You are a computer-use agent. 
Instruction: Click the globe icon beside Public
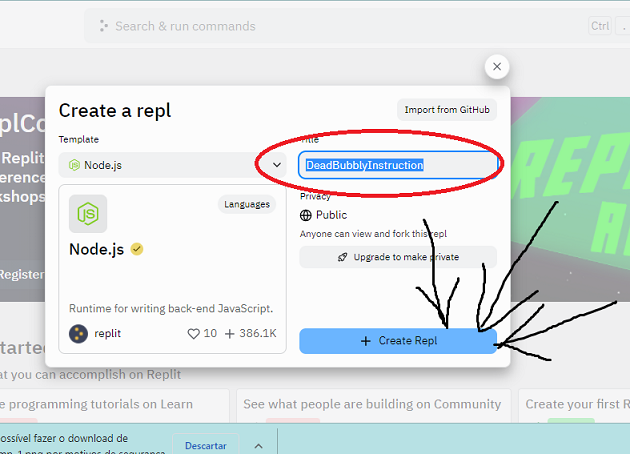(306, 215)
